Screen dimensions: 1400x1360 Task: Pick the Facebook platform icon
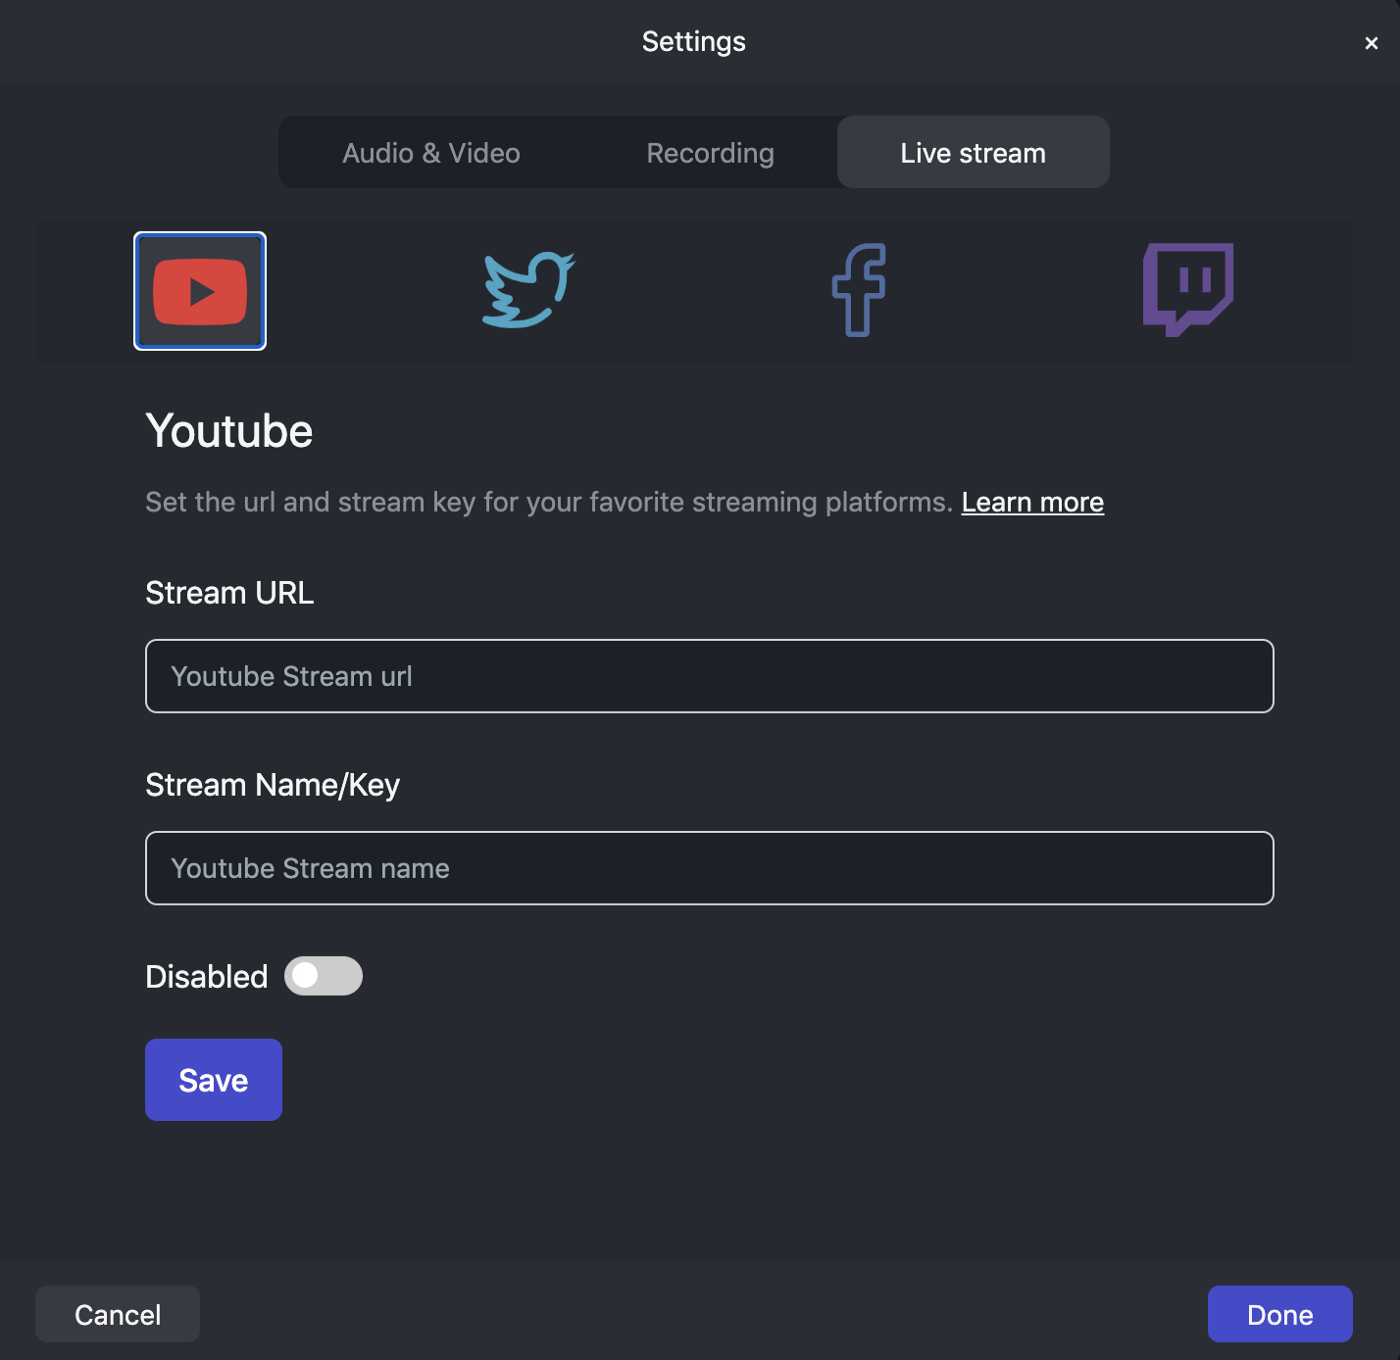point(859,290)
